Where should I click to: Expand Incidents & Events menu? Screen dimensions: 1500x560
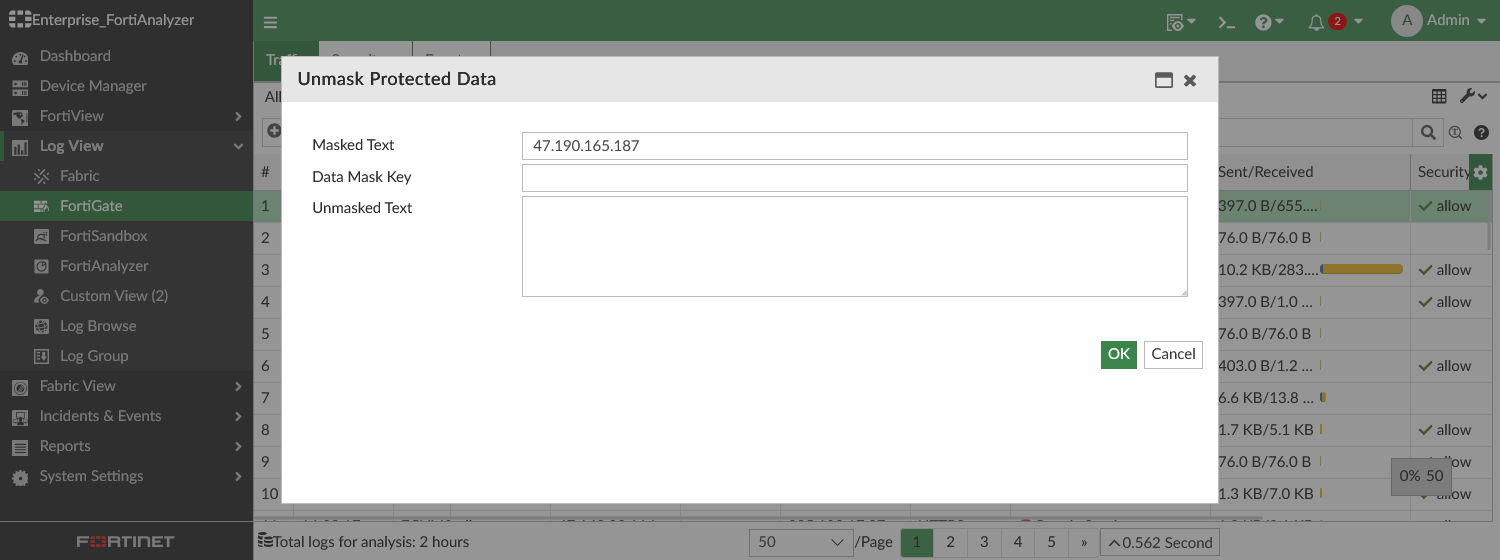click(126, 416)
